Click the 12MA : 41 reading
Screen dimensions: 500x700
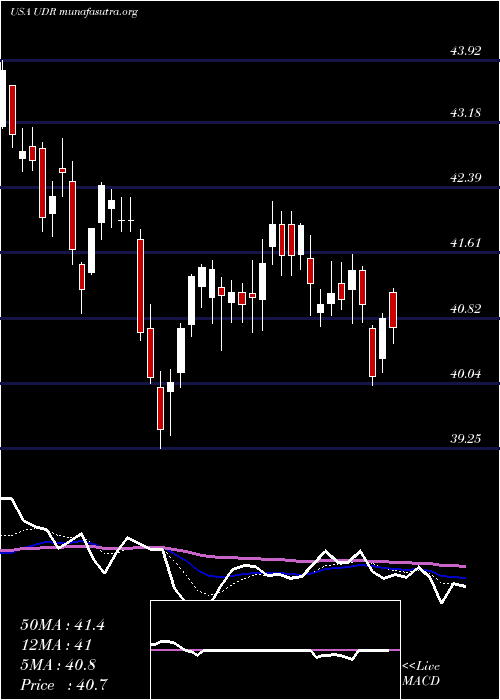(56, 645)
